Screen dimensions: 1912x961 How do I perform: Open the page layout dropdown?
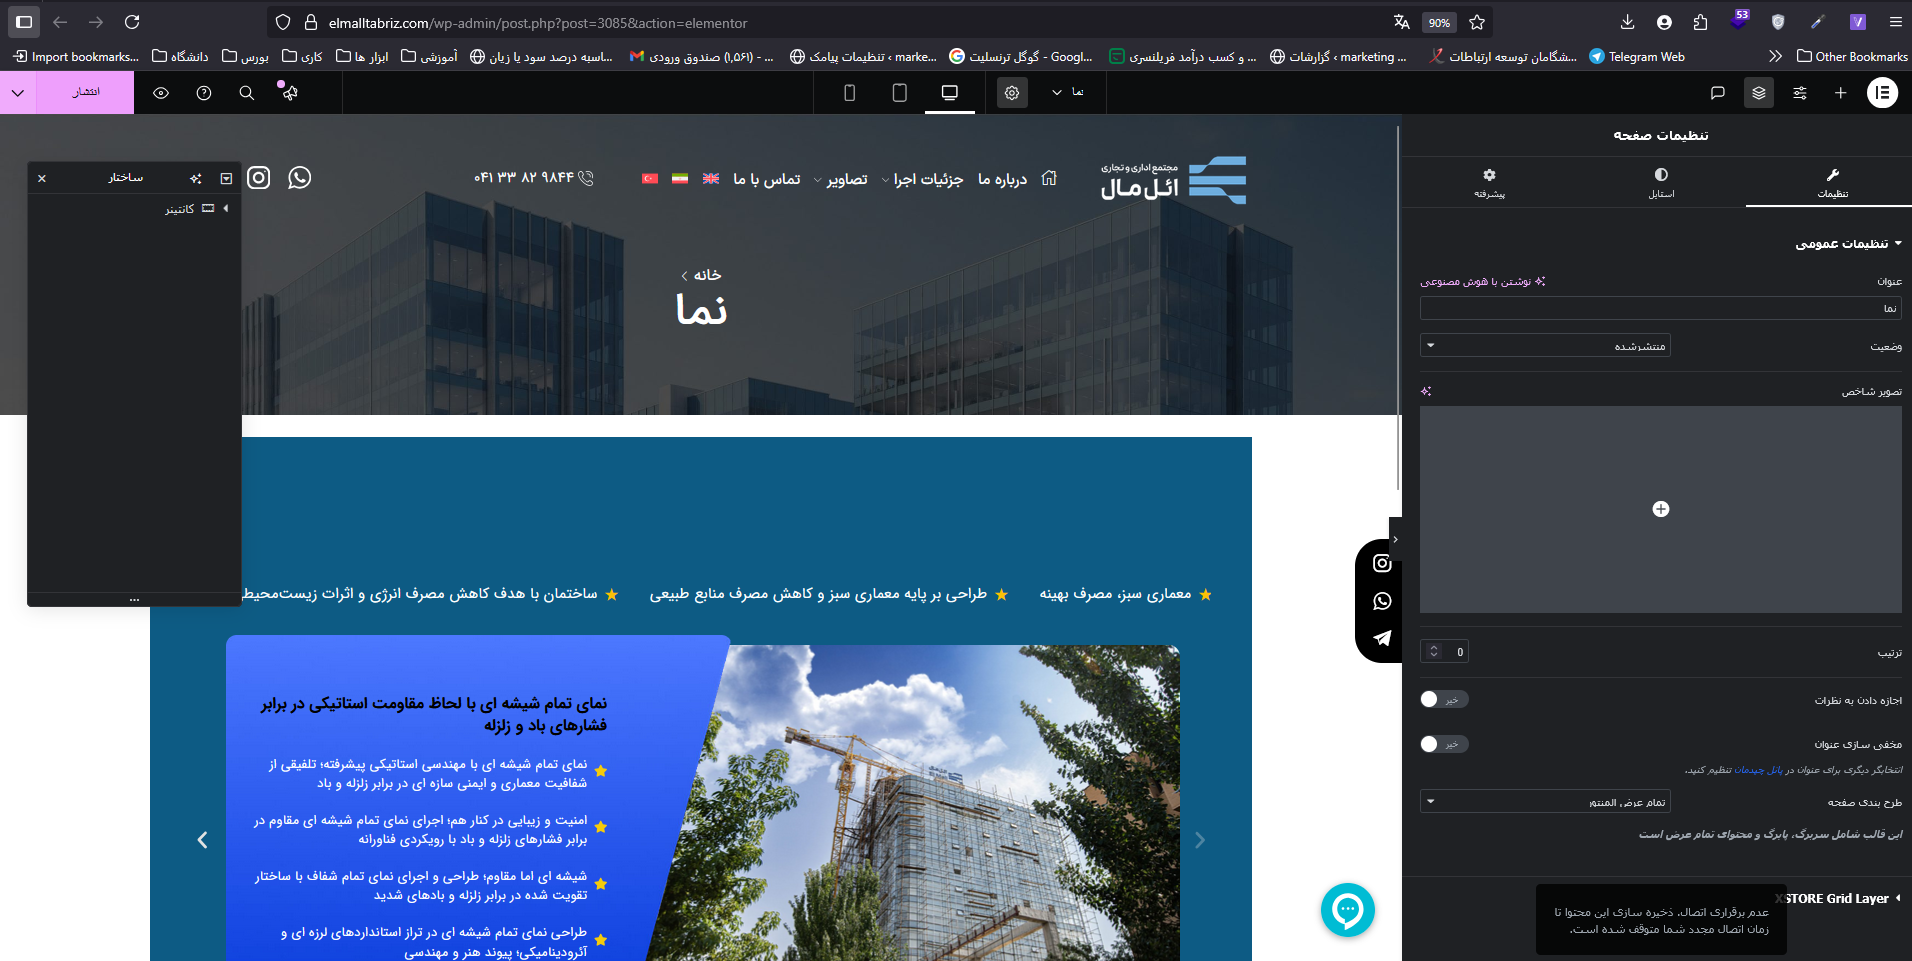(1545, 802)
